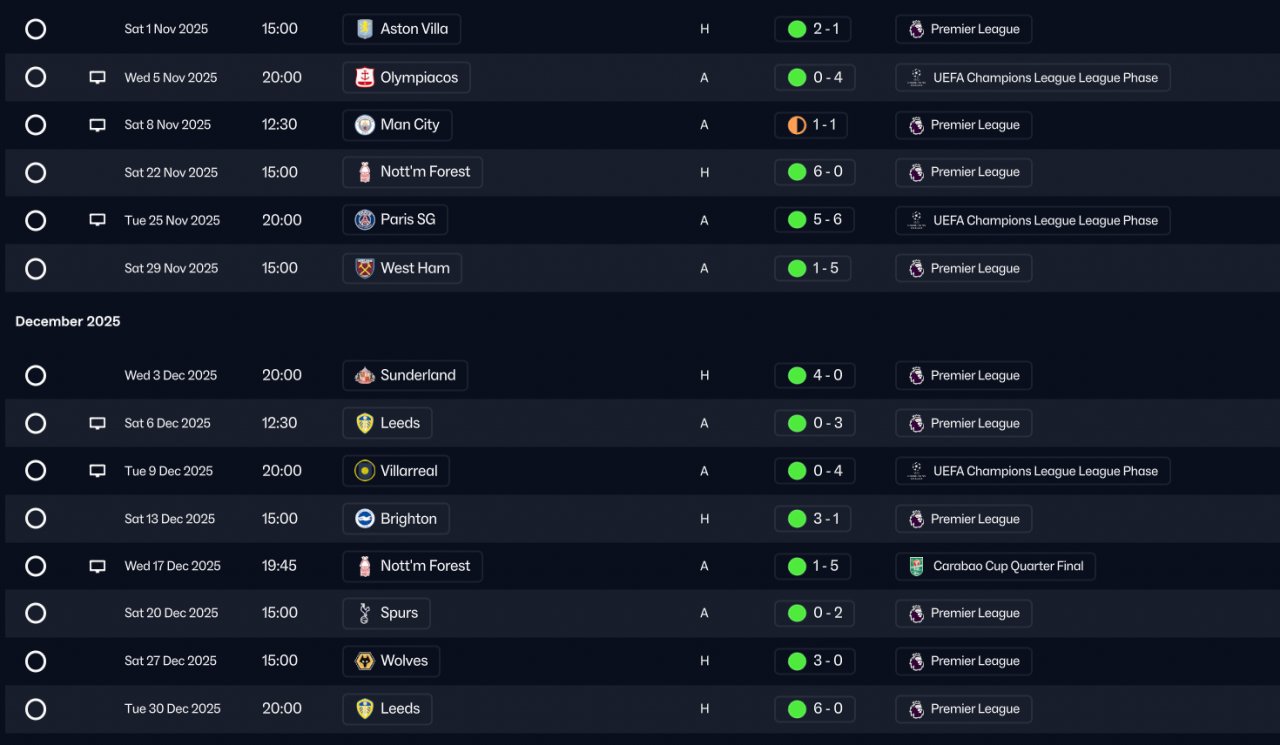Click the Spurs club badge
The image size is (1280, 745).
coord(365,613)
